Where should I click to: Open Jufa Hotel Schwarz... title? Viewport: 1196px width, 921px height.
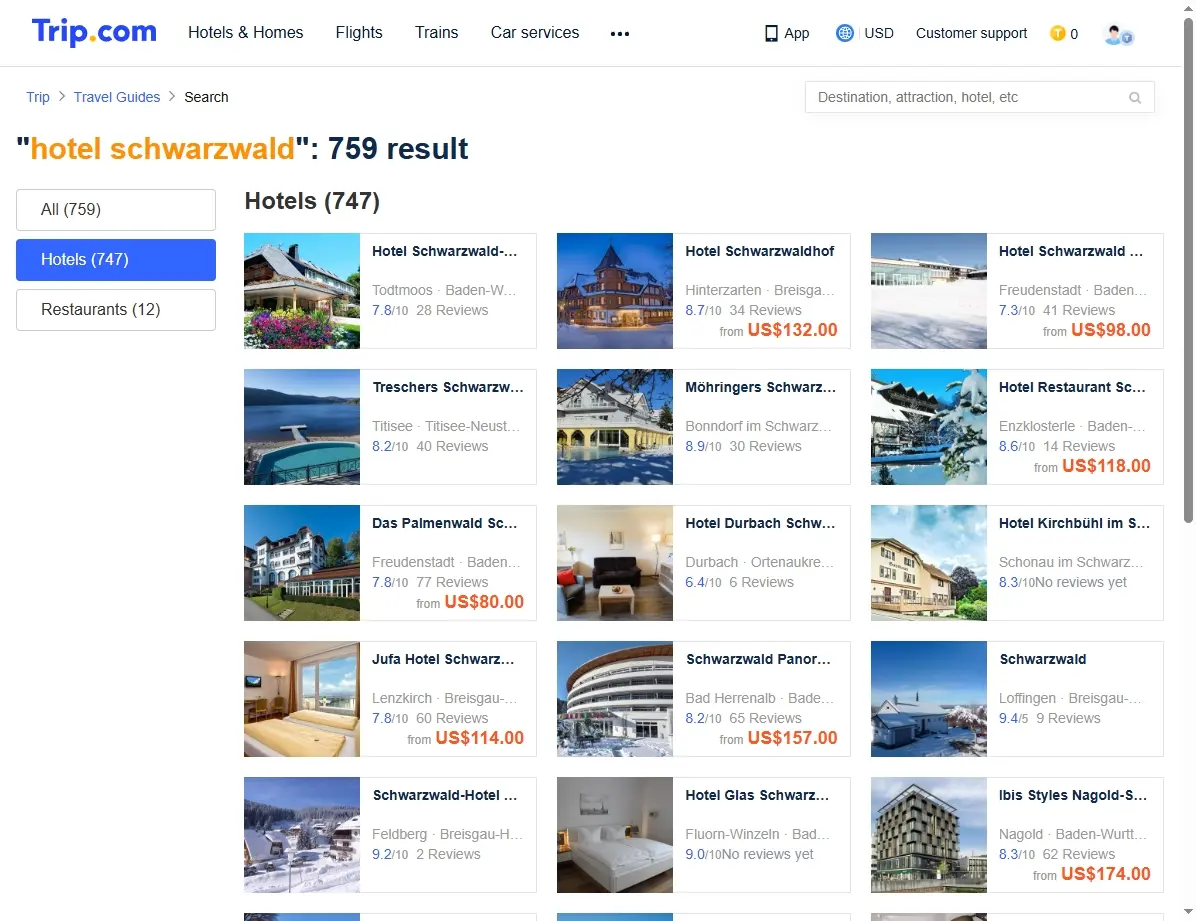click(x=443, y=659)
